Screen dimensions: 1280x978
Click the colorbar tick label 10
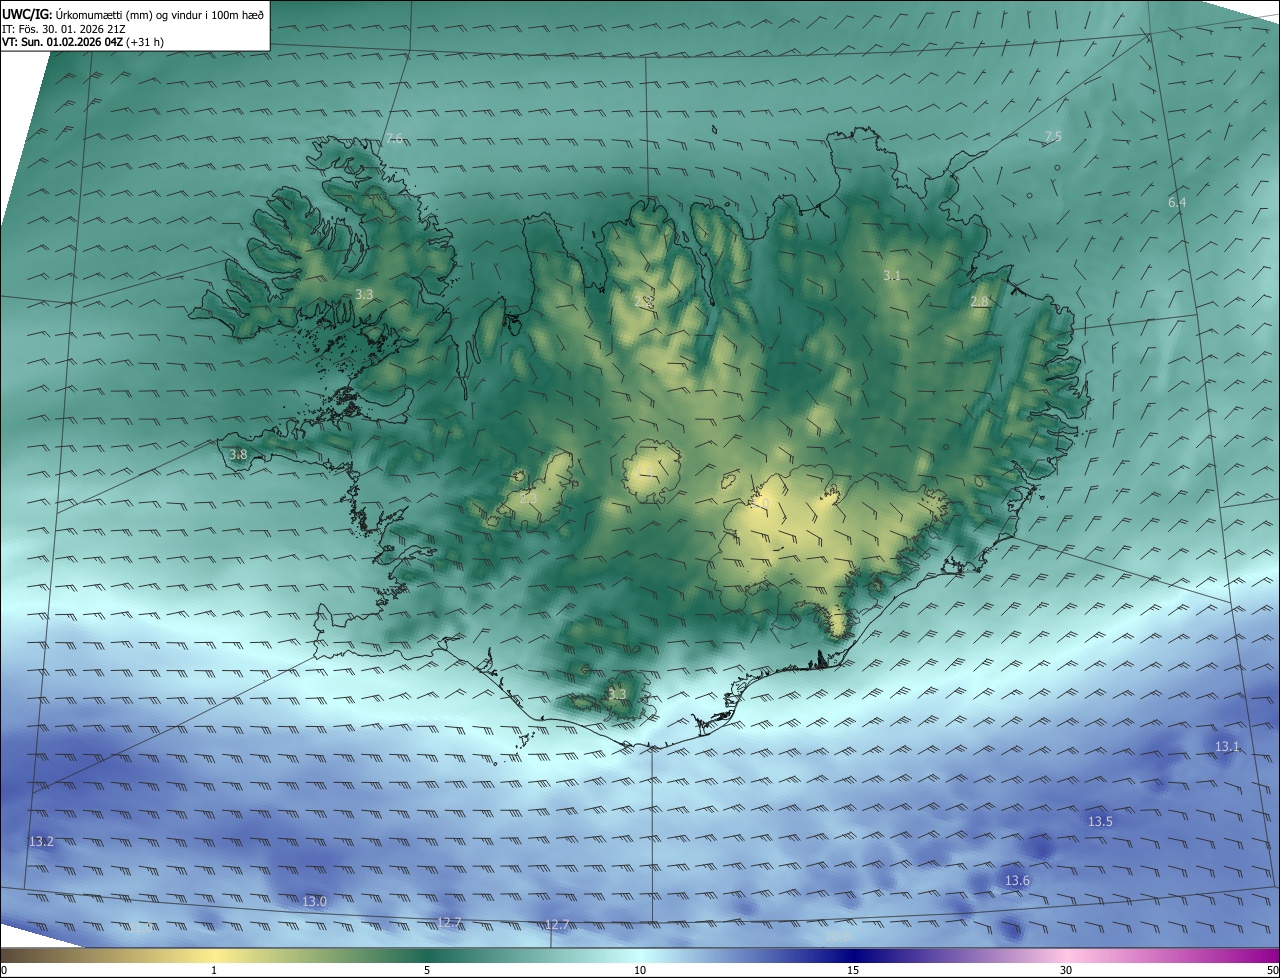(x=640, y=970)
